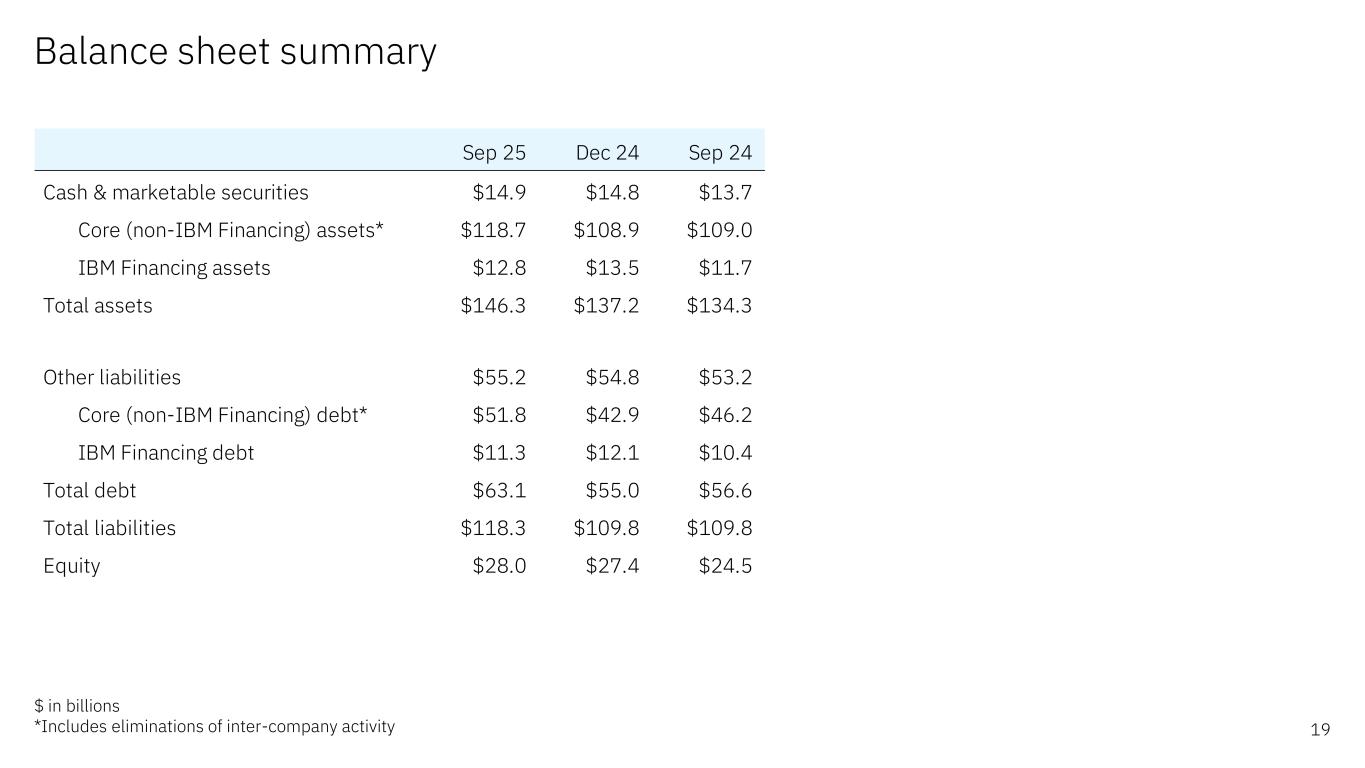The width and height of the screenshot is (1365, 768).
Task: Select the Total assets row label
Action: click(98, 305)
